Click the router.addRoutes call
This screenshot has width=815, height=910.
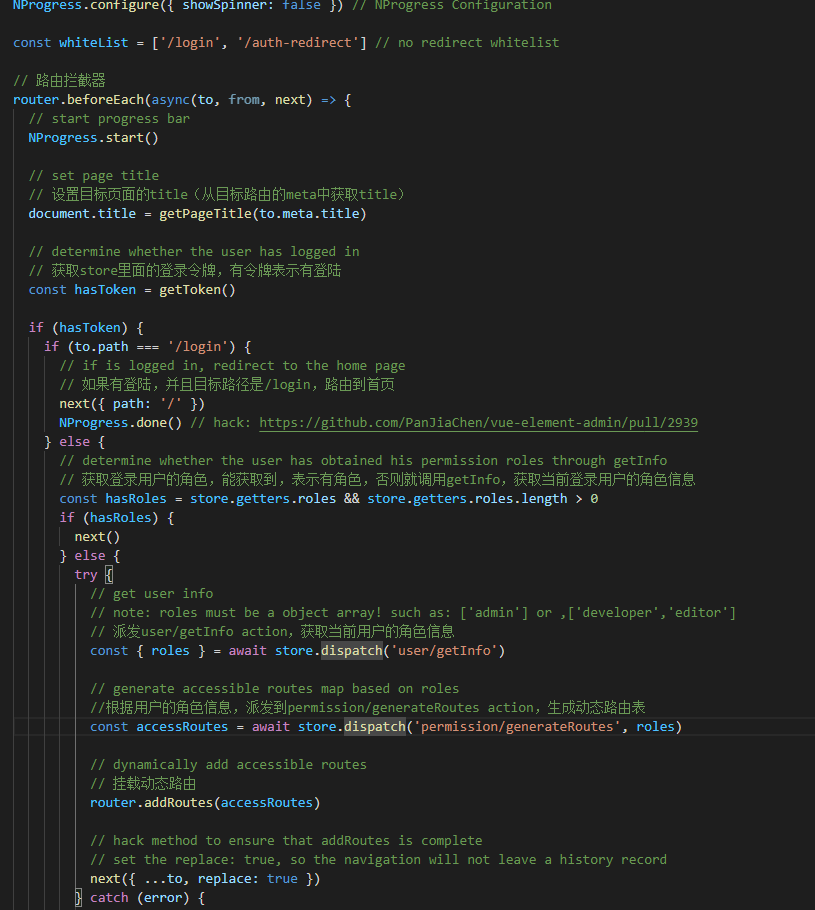coord(205,803)
